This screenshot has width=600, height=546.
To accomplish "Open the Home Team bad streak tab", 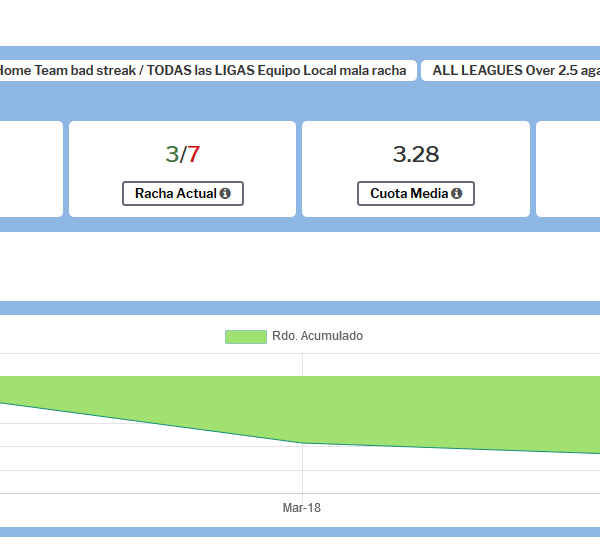I will (x=204, y=70).
